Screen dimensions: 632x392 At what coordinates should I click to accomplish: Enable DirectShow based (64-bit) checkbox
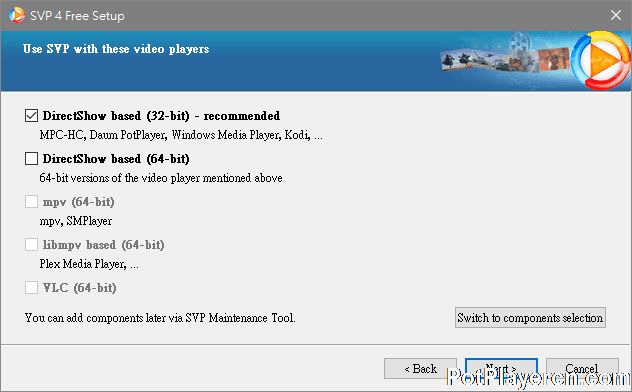(31, 159)
